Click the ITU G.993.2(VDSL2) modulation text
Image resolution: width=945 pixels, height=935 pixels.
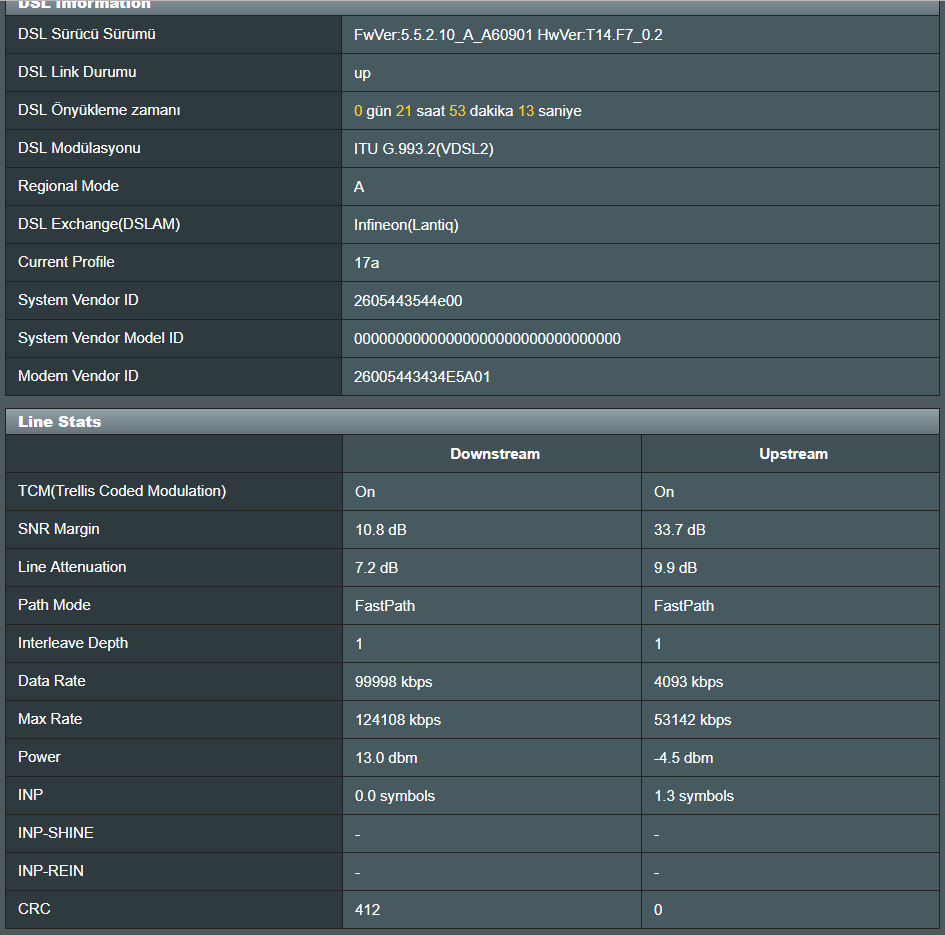tap(424, 149)
